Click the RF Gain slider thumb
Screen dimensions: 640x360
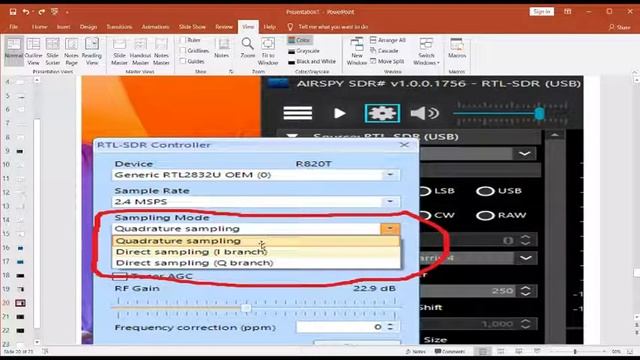246,308
